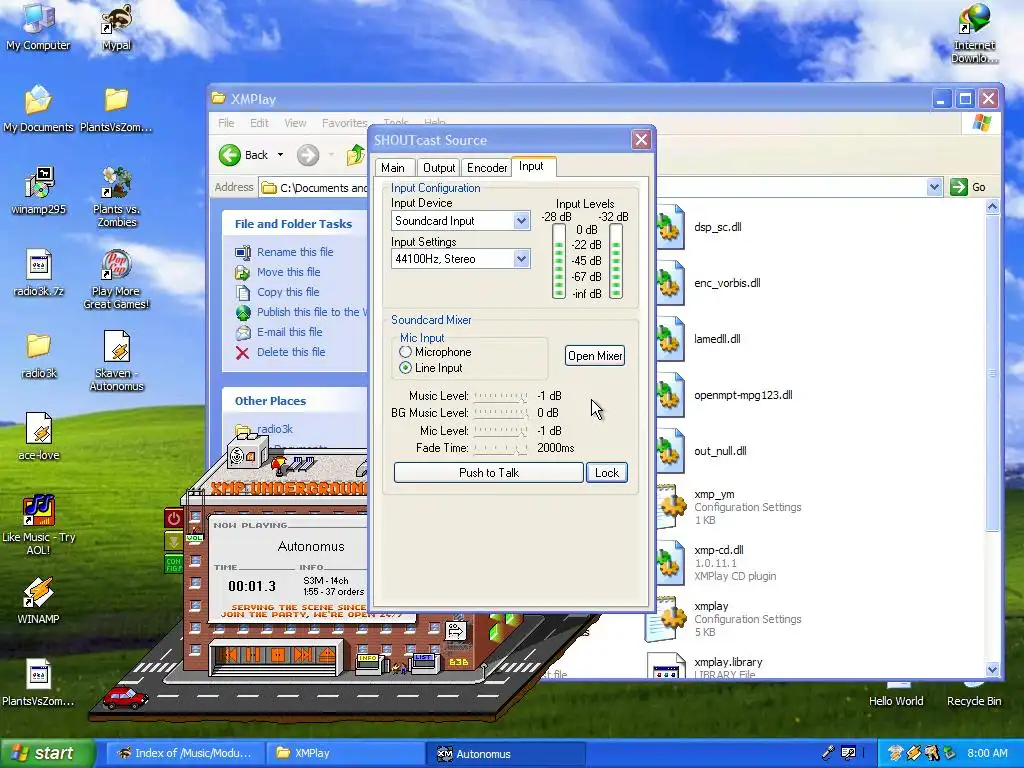Viewport: 1024px width, 768px height.
Task: Skip to previous track in XMPlay
Action: coord(229,654)
